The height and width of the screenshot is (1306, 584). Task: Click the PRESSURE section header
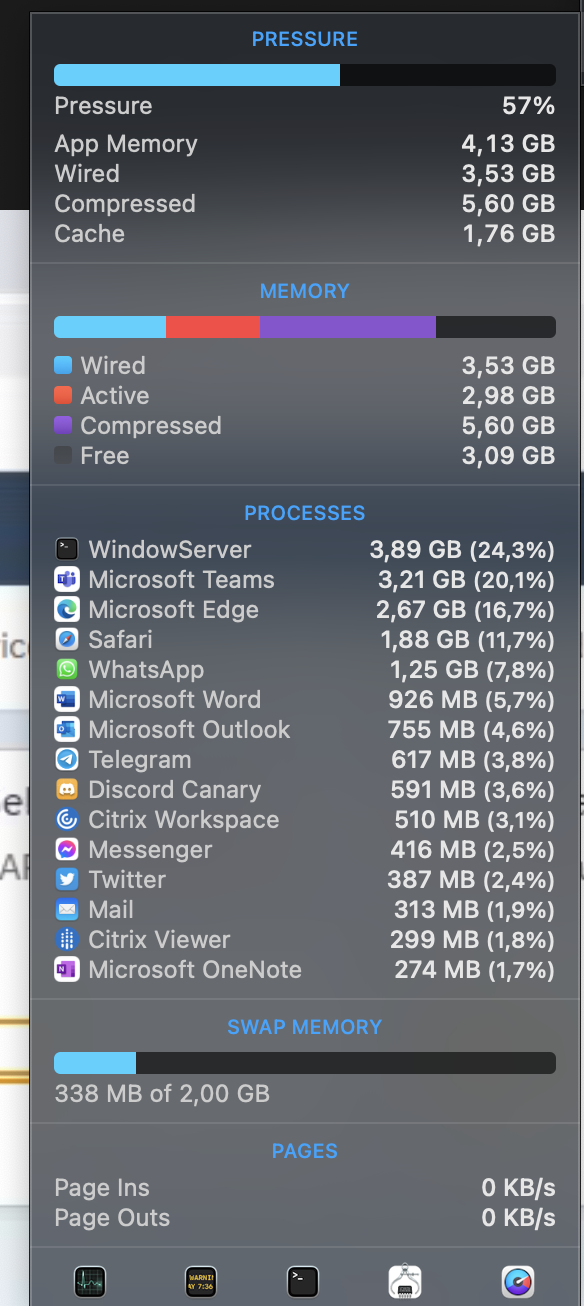305,40
